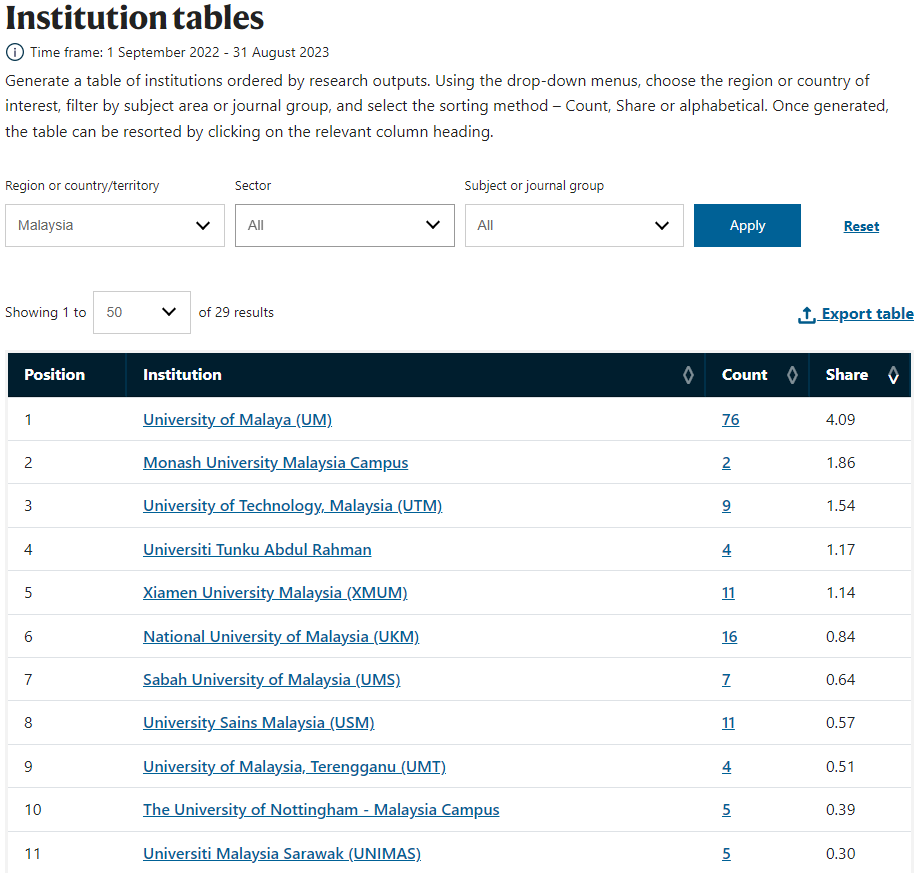Toggle alphabetical sorting via Institution column header
The width and height of the screenshot is (919, 873).
182,375
